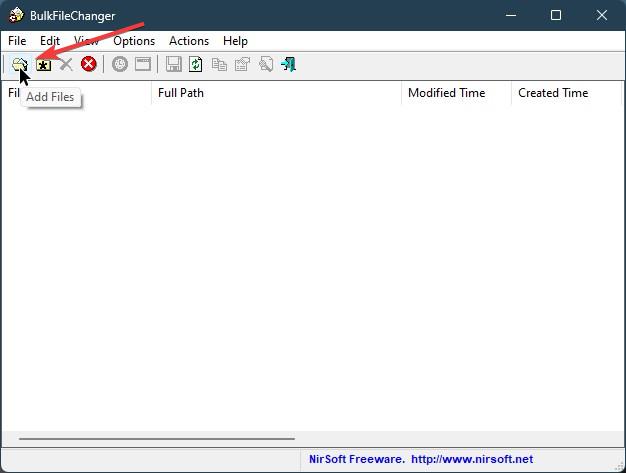Click the Execute Command window icon

point(143,64)
